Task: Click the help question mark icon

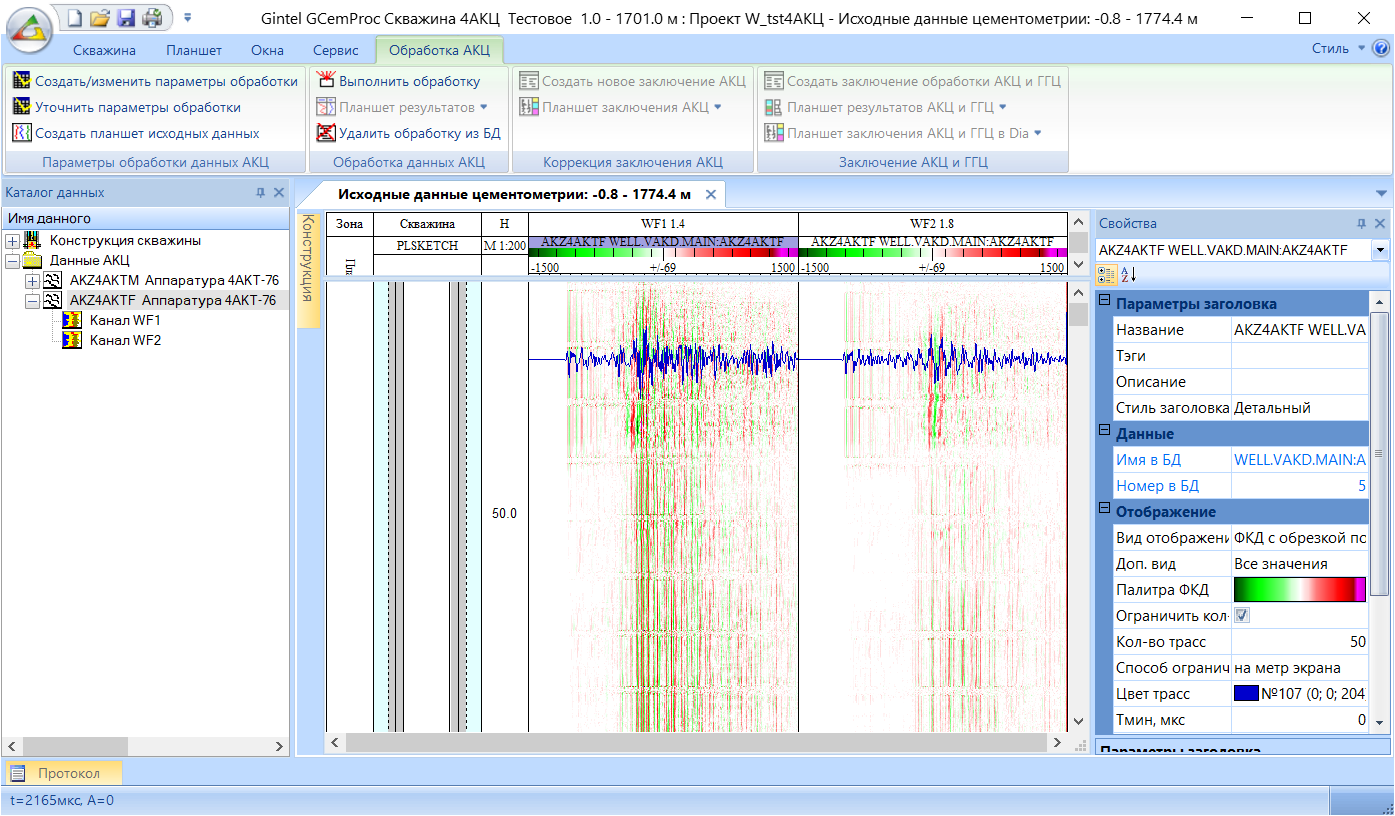Action: 1381,48
